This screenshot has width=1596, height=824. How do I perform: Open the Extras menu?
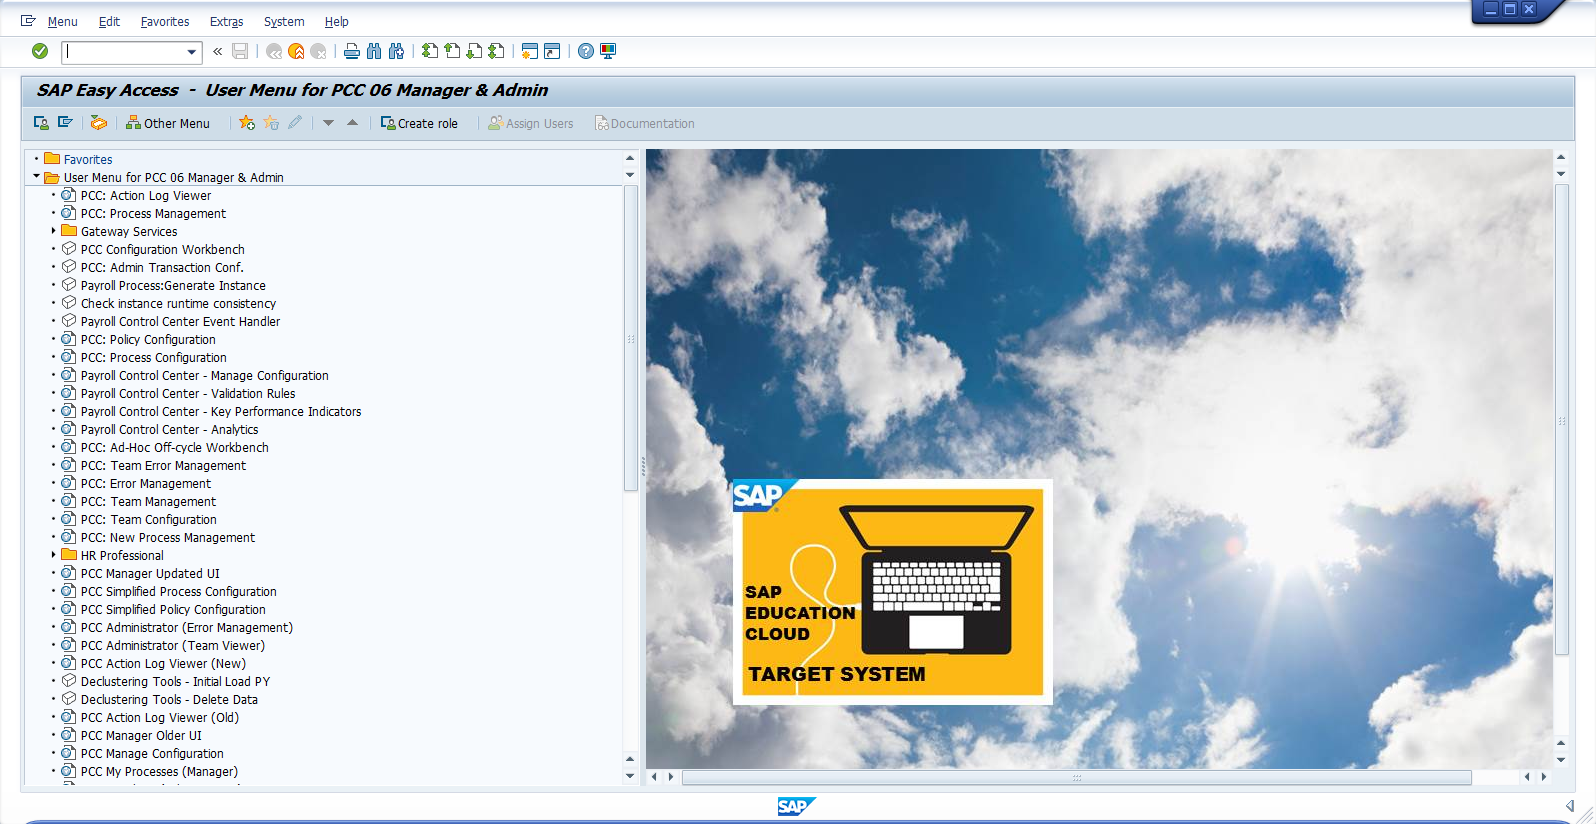pos(226,21)
